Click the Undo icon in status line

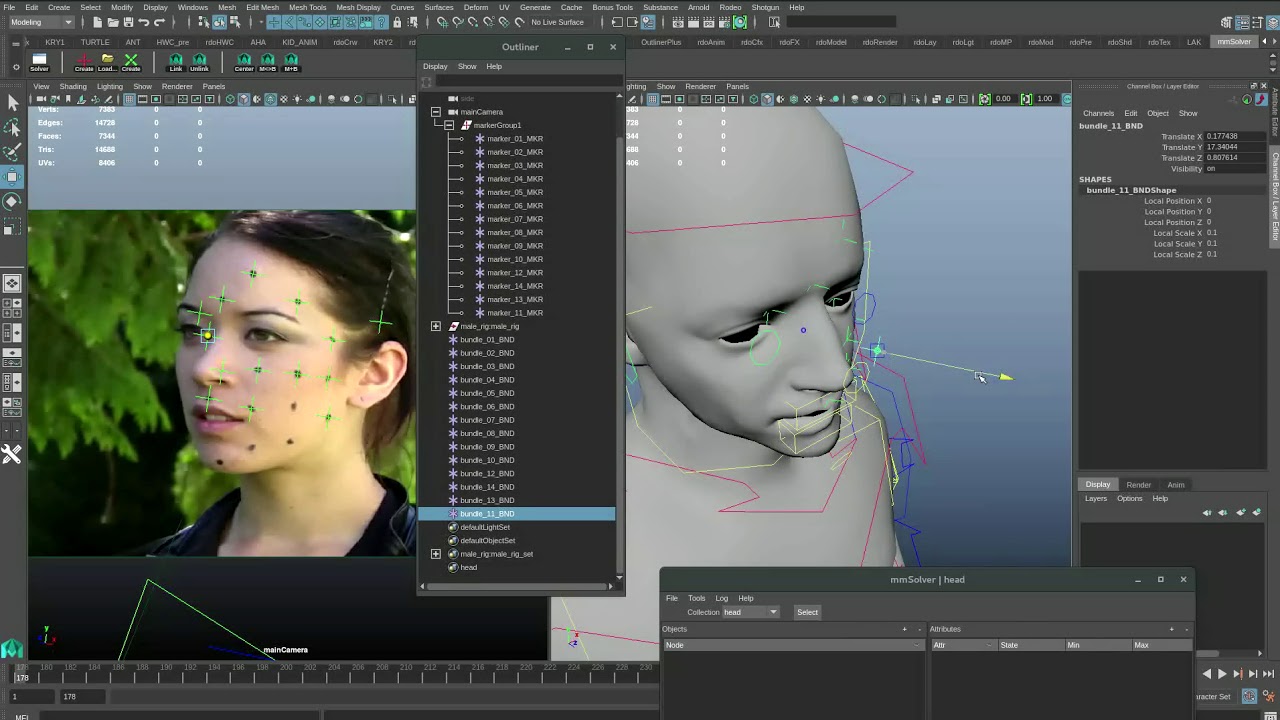pos(144,22)
